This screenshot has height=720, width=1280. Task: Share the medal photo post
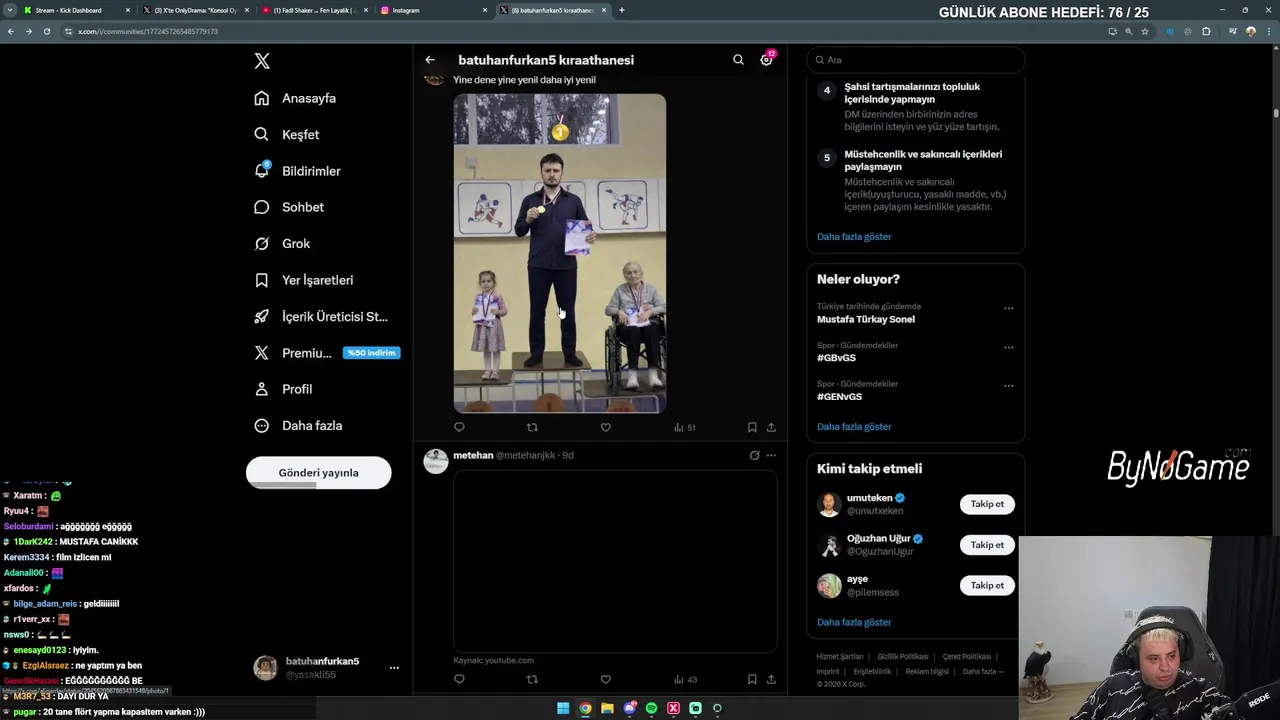[771, 427]
